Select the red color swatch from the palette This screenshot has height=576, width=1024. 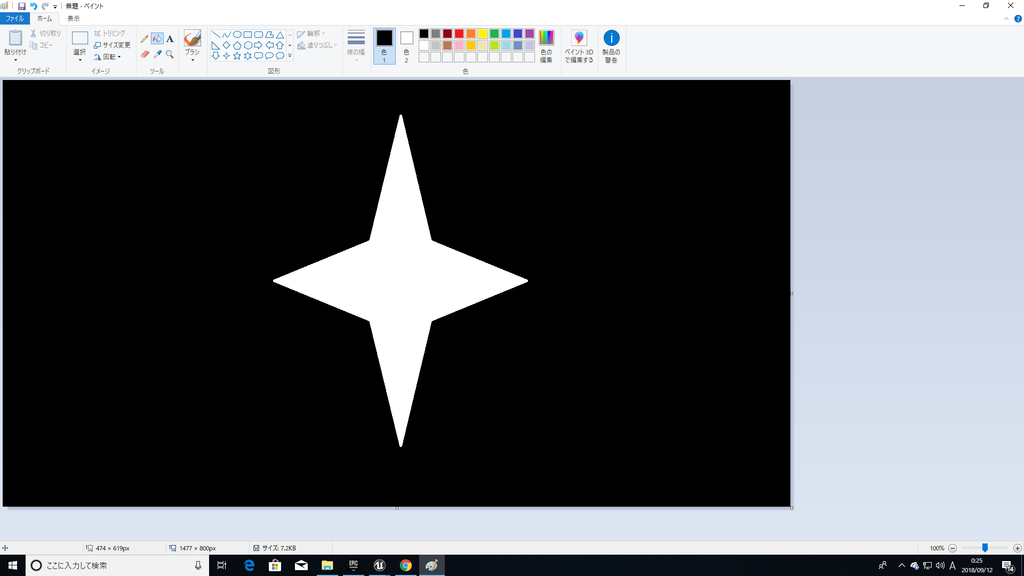(458, 33)
